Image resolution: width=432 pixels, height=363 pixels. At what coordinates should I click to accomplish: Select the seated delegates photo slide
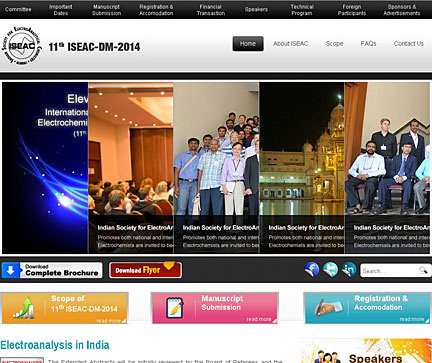pyautogui.click(x=387, y=168)
